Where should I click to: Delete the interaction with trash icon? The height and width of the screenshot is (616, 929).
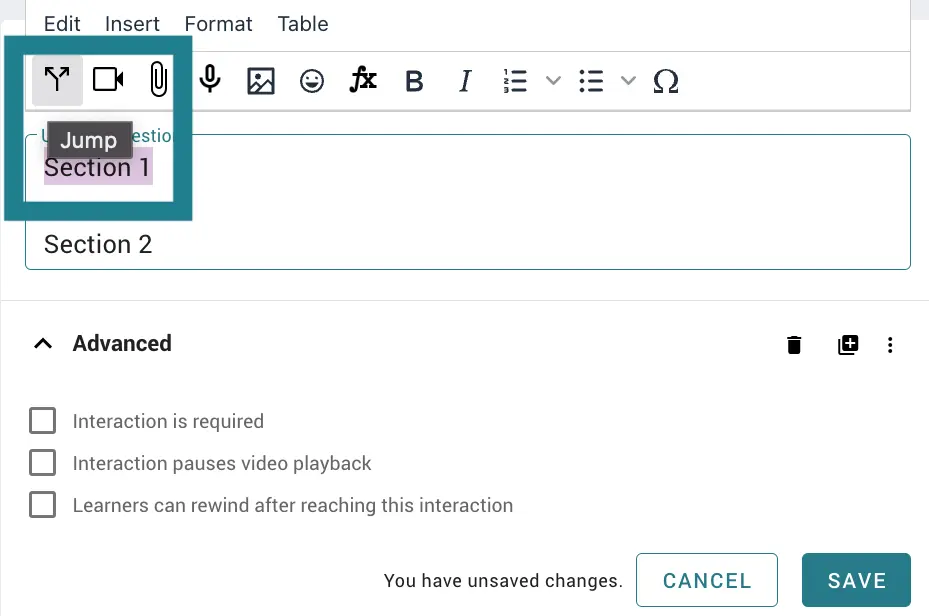coord(794,345)
